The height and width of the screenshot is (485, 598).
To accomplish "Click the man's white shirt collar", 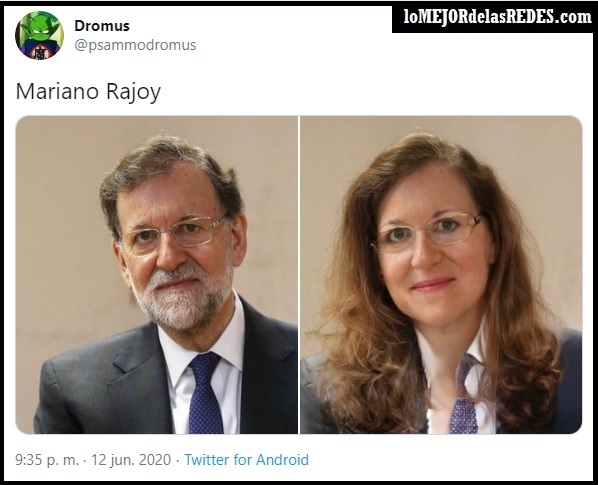I will (204, 341).
